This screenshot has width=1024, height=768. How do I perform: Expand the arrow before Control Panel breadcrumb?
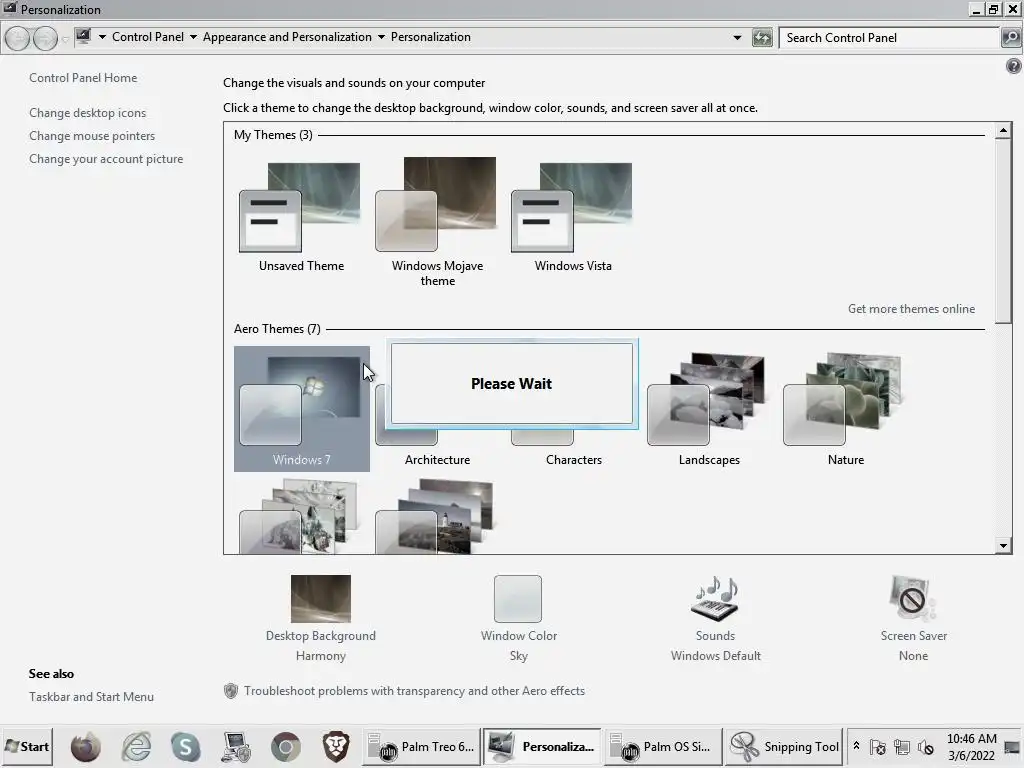(103, 37)
